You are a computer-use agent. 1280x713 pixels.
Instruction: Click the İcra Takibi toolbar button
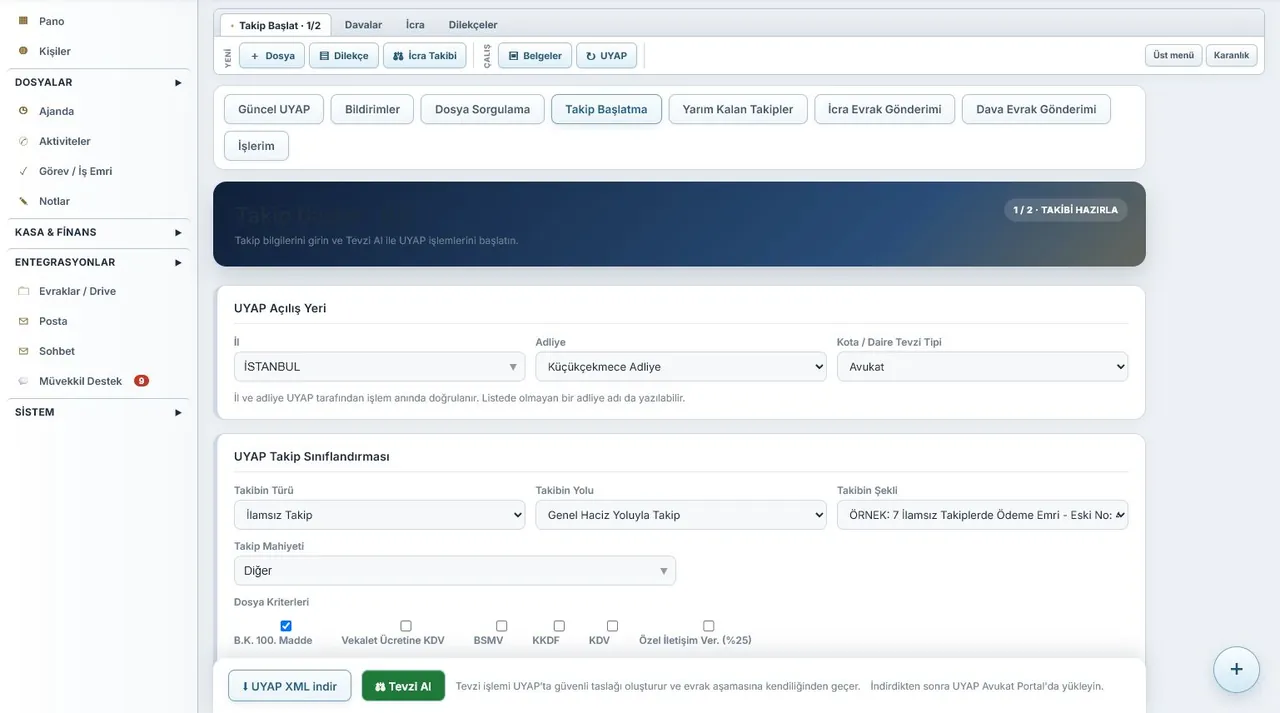[424, 56]
